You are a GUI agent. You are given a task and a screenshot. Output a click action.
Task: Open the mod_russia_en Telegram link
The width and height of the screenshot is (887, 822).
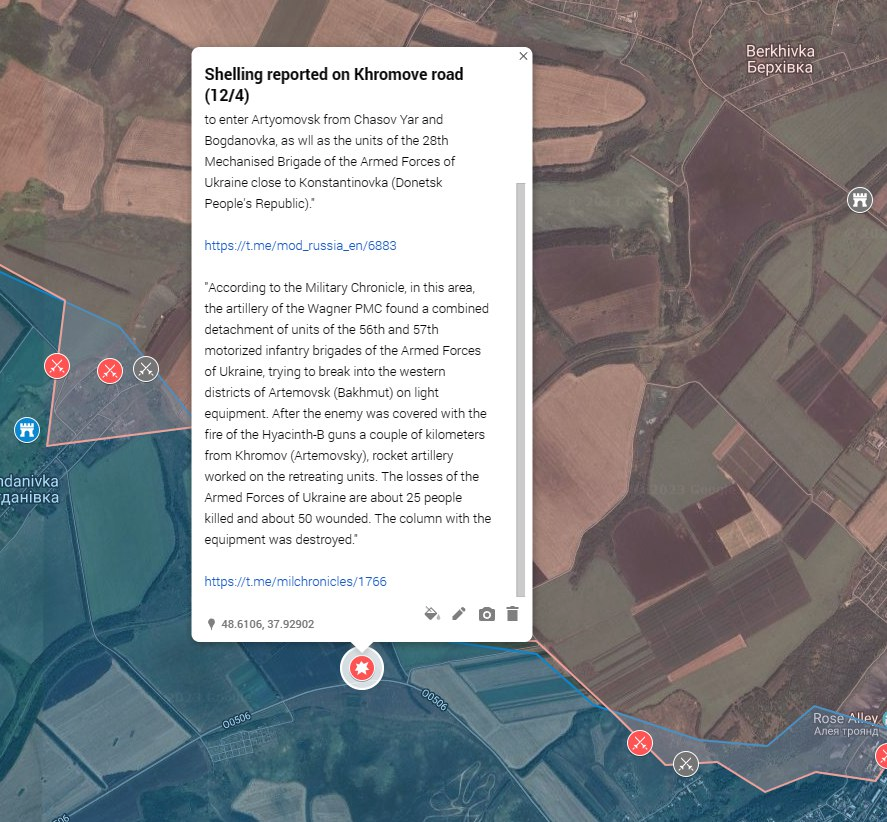293,245
